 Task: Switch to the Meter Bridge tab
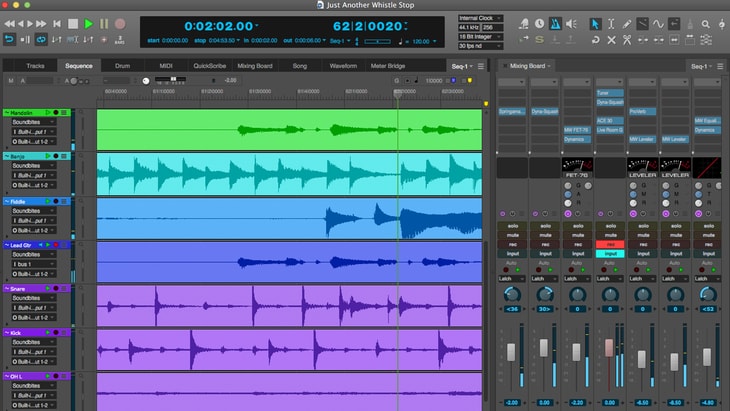388,66
